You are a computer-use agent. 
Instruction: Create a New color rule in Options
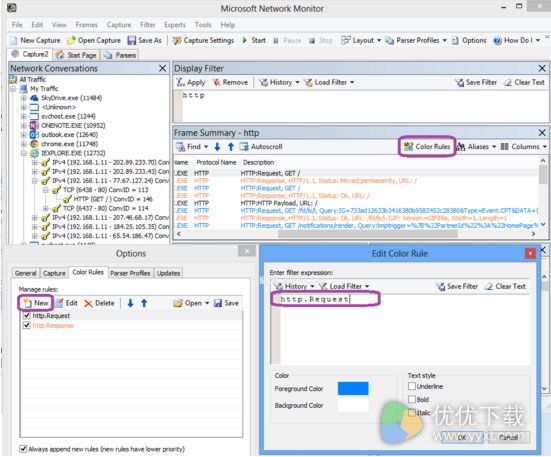click(x=35, y=303)
